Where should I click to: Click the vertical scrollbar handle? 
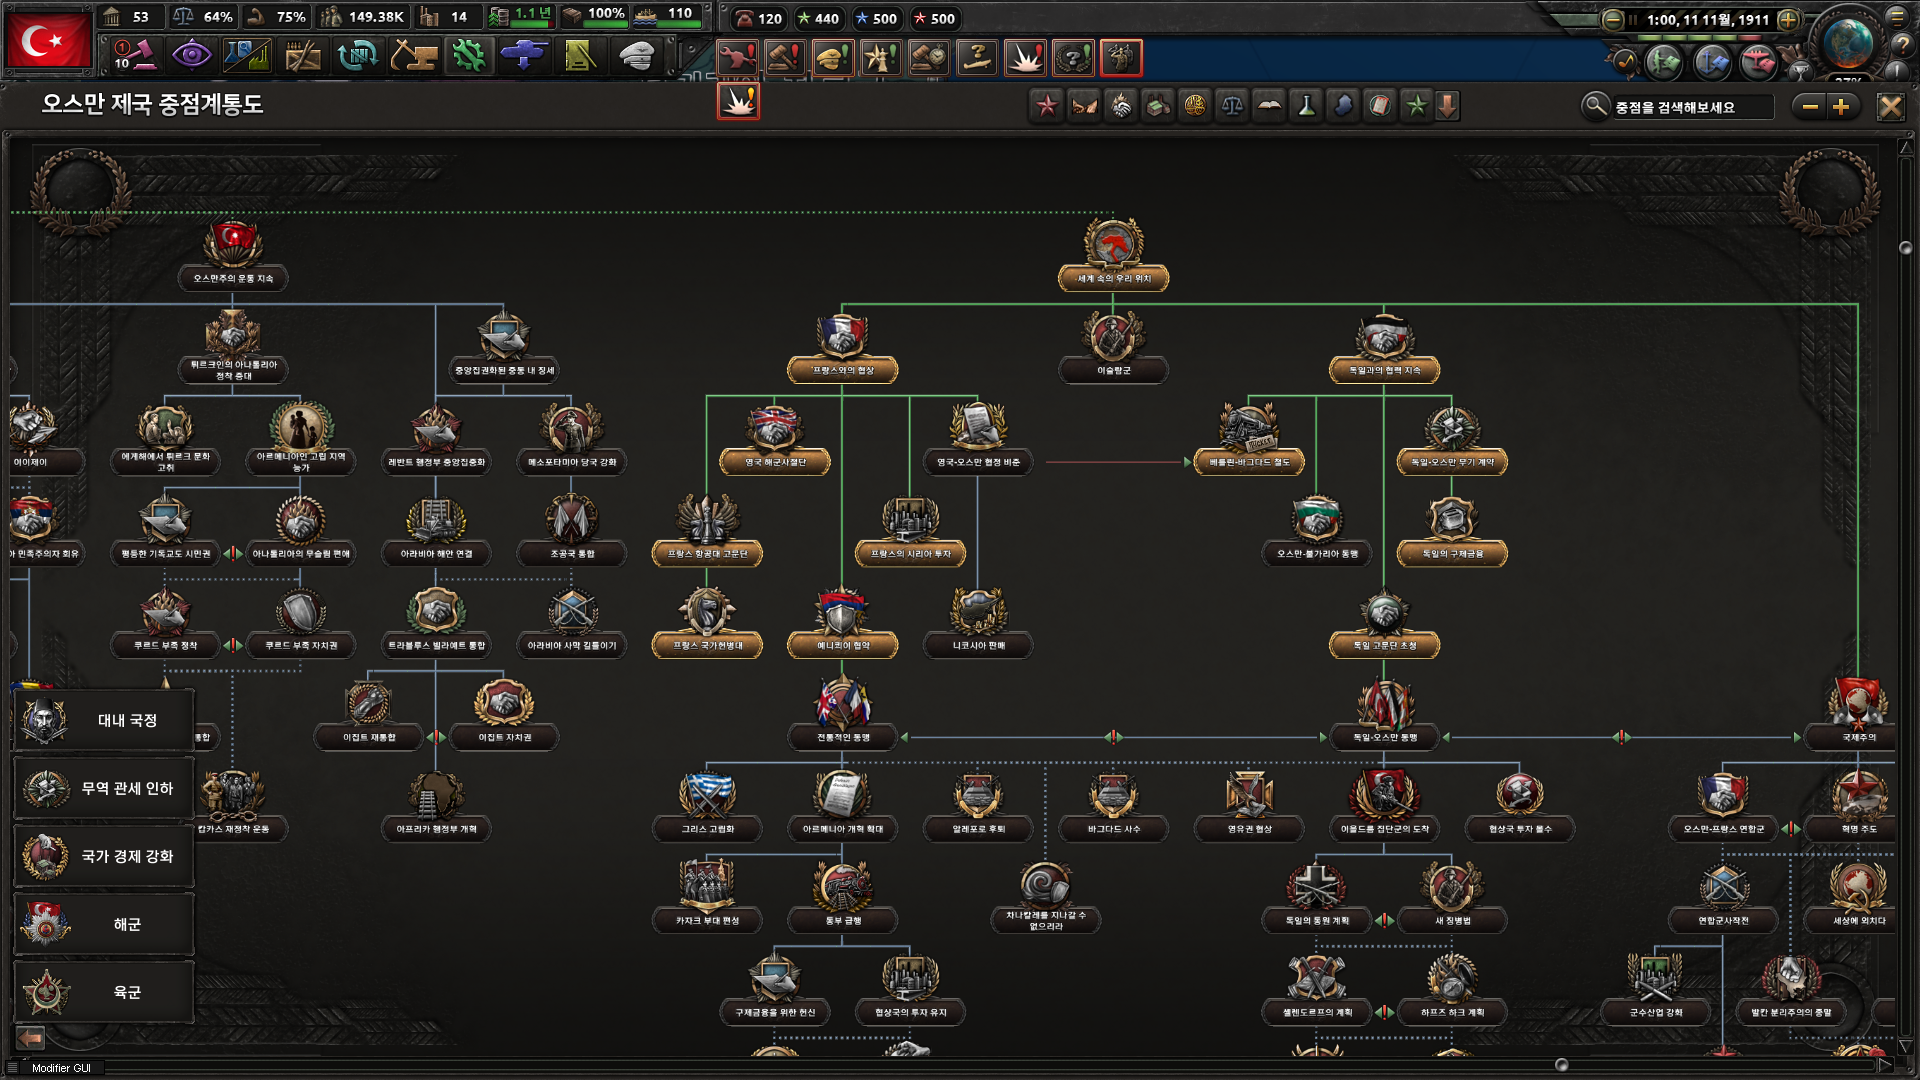pyautogui.click(x=1905, y=247)
